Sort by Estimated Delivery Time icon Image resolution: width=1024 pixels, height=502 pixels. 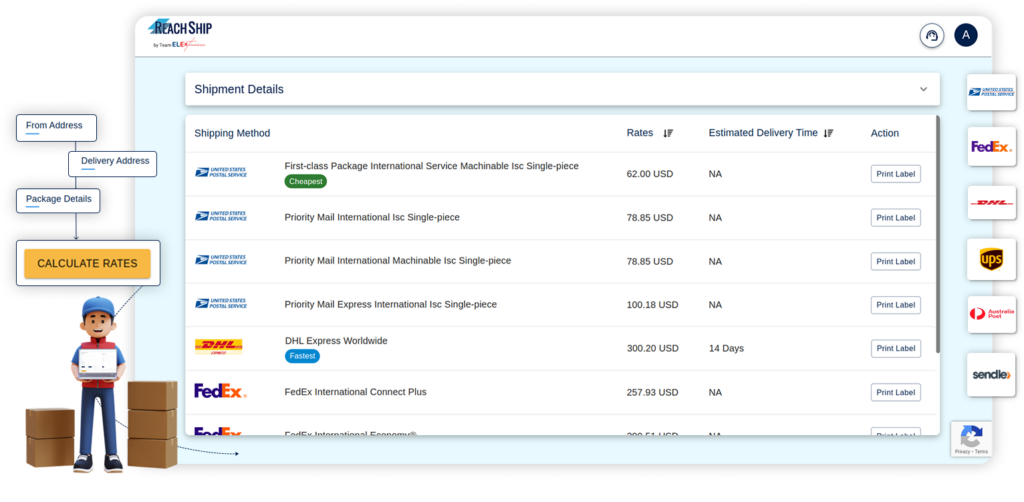(x=829, y=133)
